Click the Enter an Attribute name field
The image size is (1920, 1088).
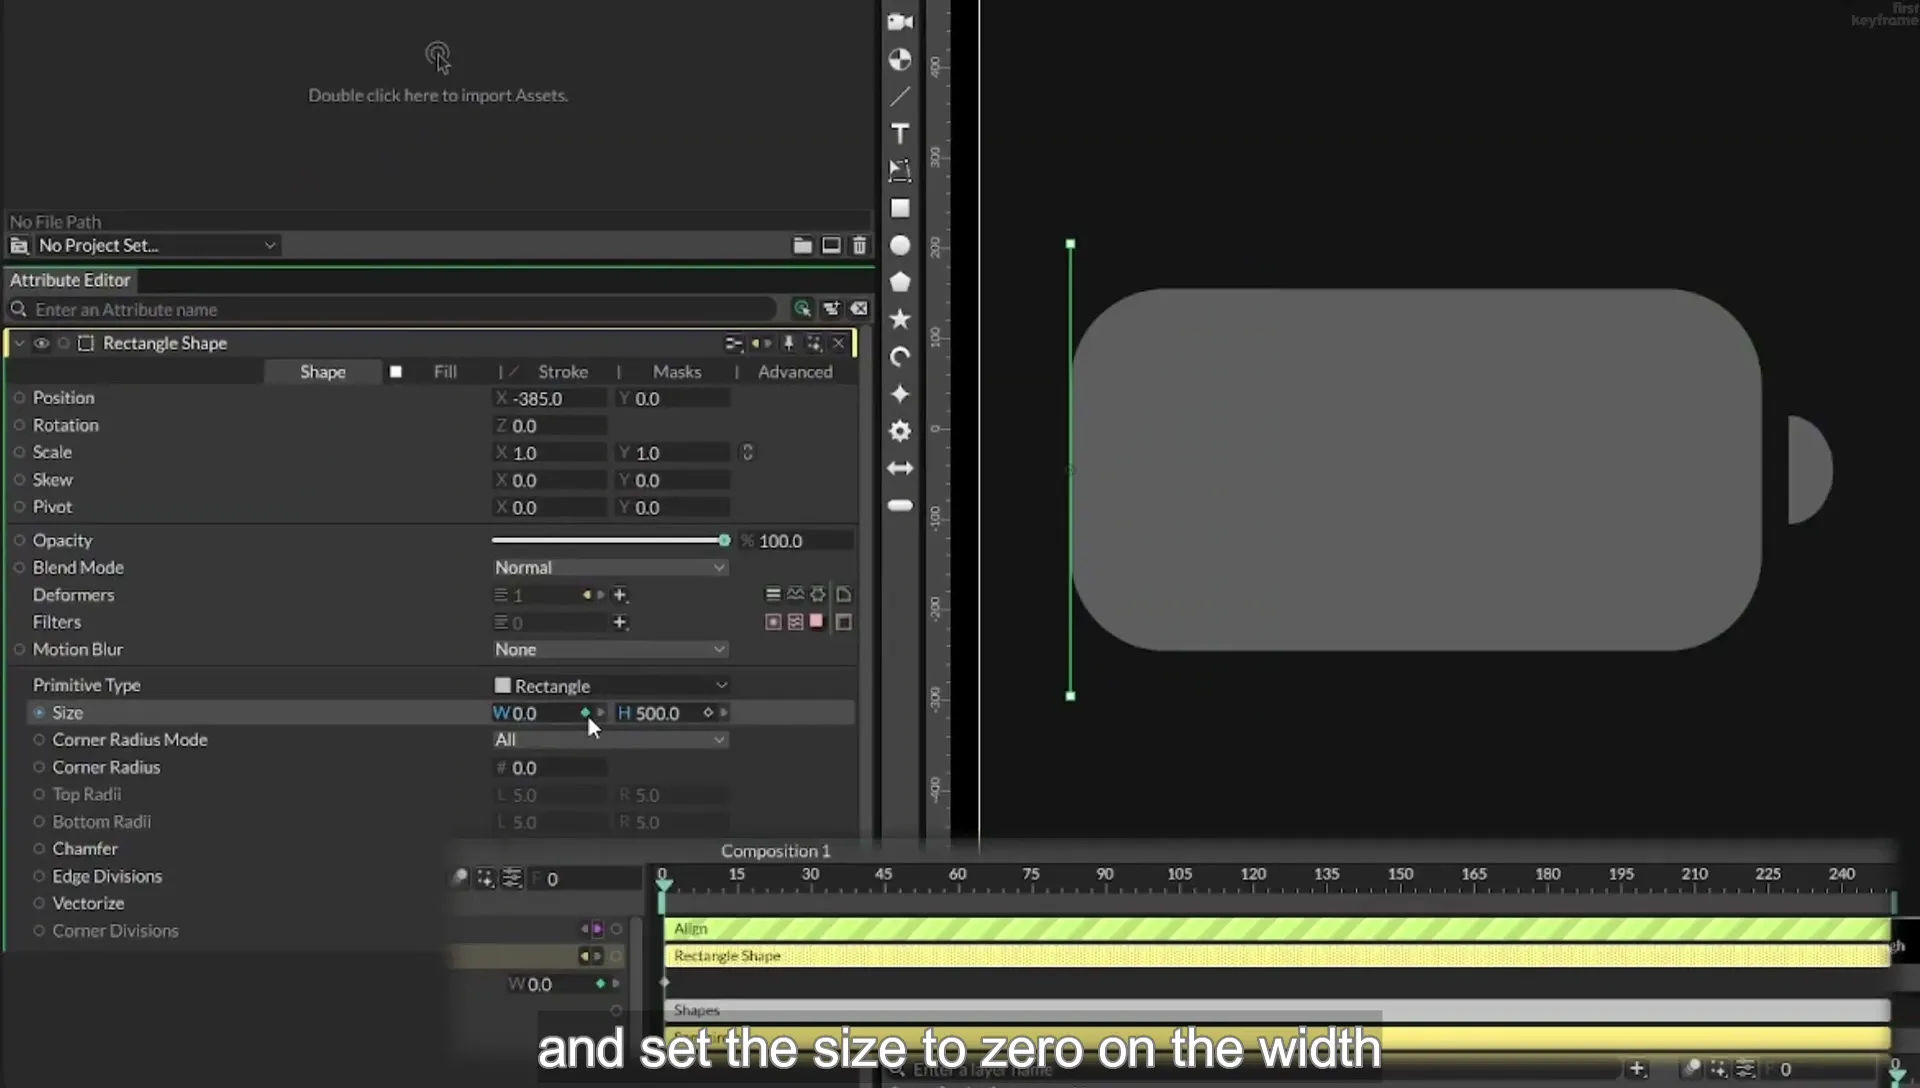click(400, 309)
